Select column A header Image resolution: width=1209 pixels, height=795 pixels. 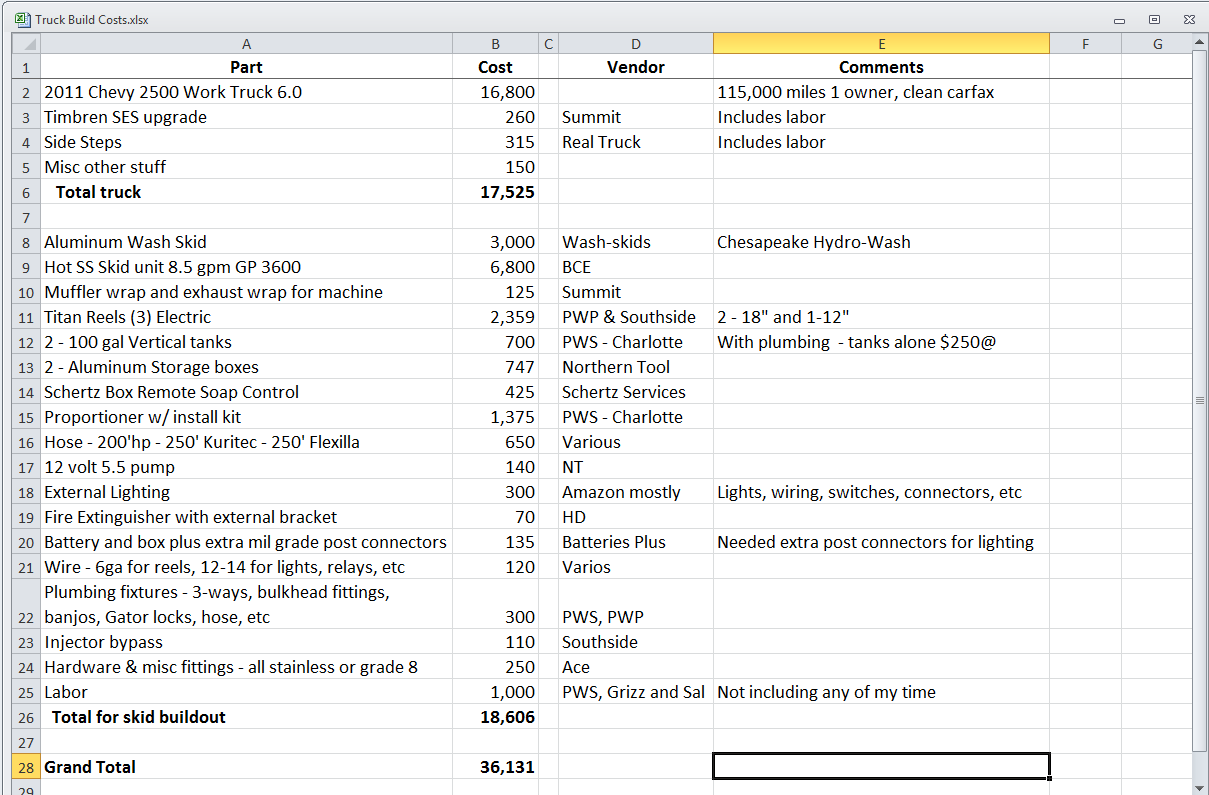click(246, 44)
